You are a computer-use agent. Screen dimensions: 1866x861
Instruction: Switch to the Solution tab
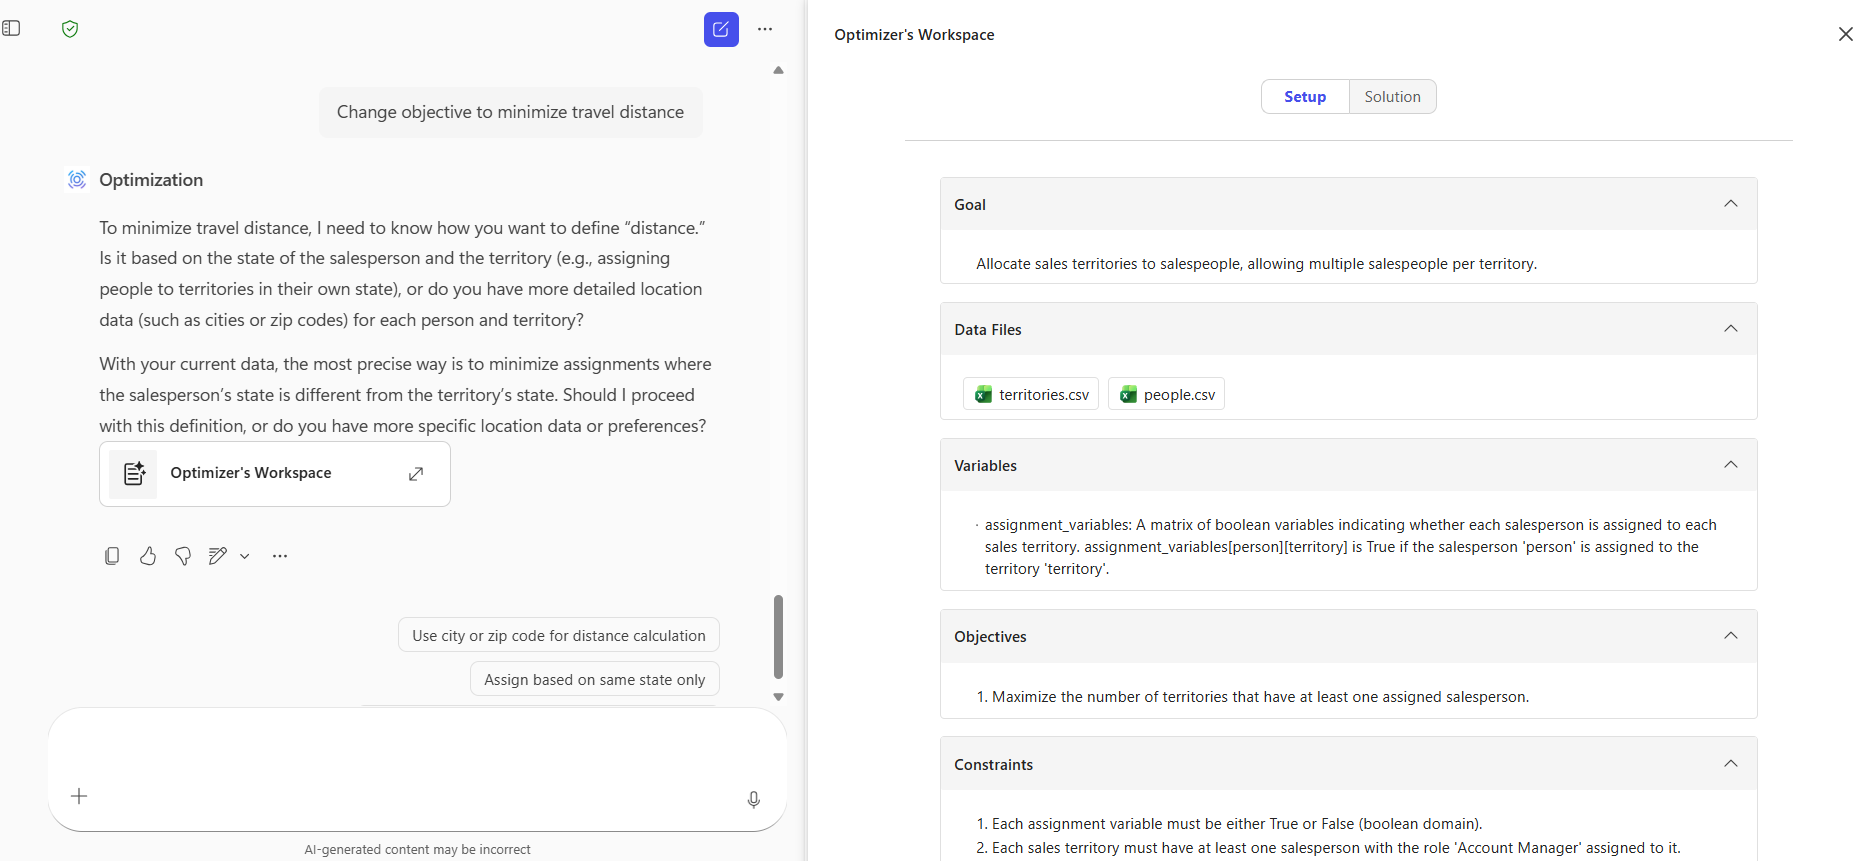click(1392, 97)
